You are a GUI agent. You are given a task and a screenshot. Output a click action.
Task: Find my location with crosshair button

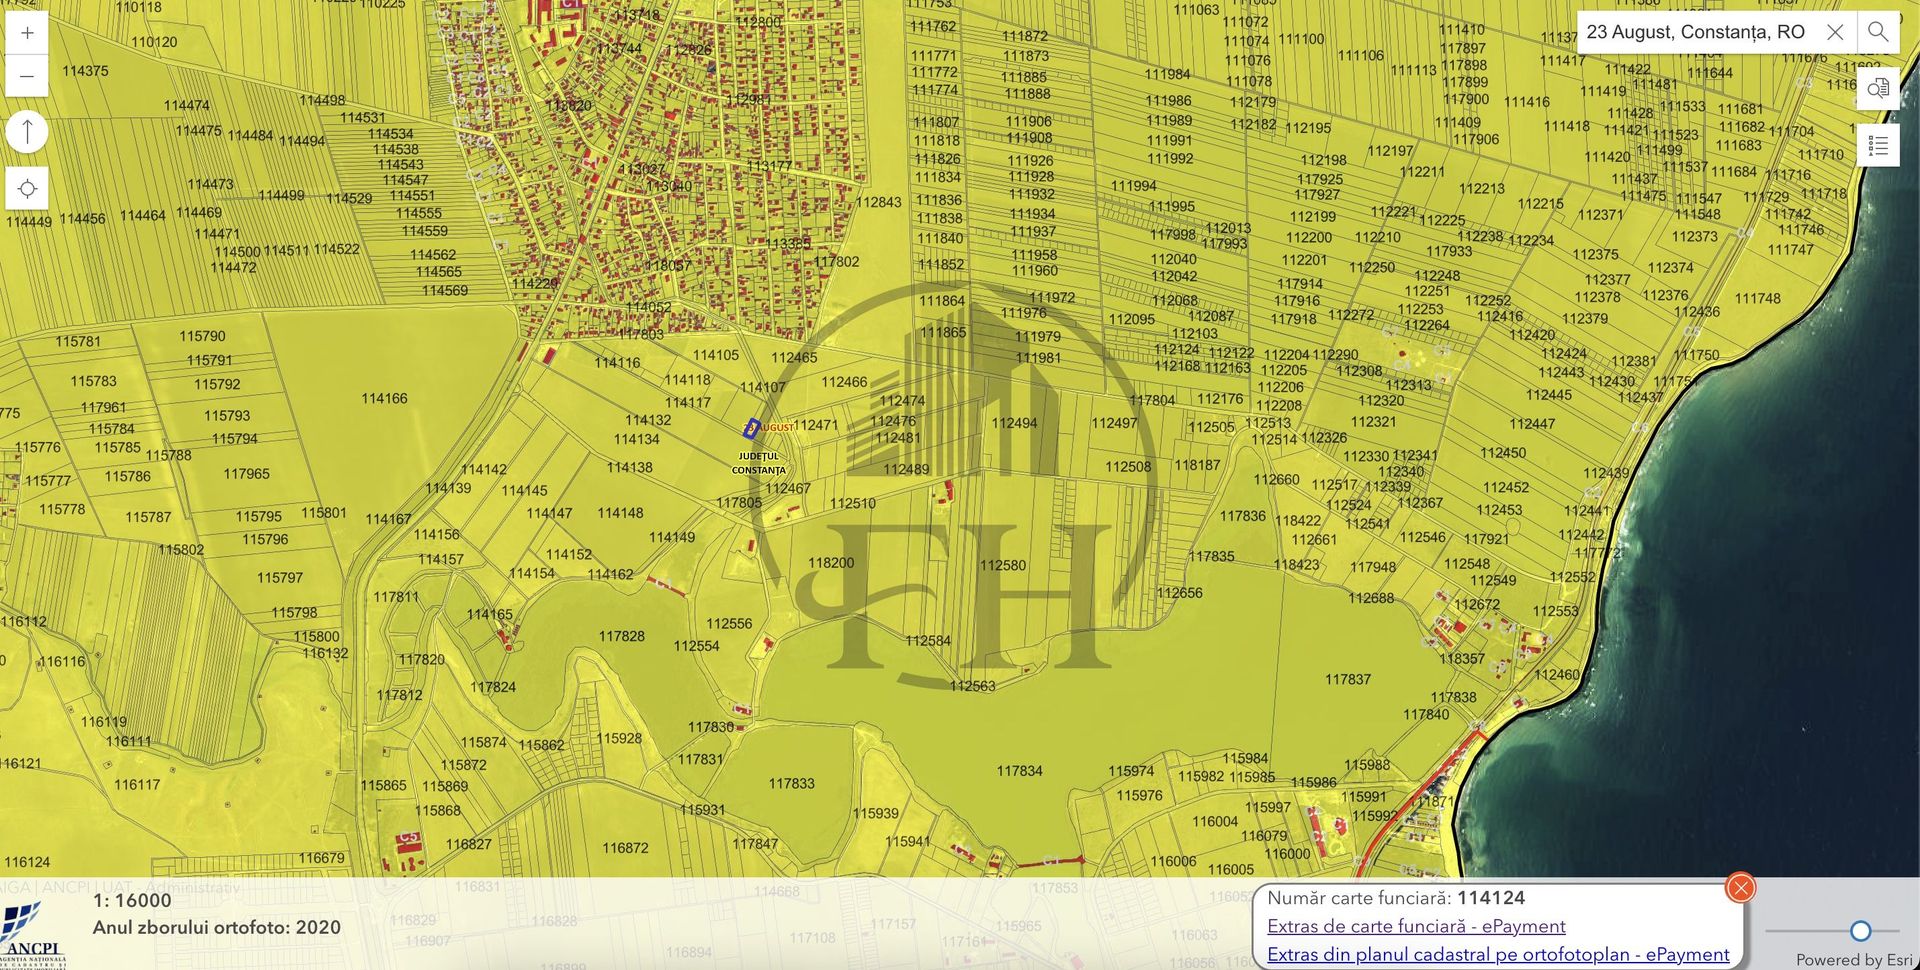tap(27, 188)
